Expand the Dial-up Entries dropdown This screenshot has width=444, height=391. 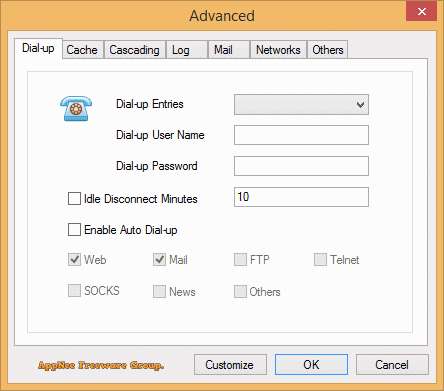[x=301, y=105]
